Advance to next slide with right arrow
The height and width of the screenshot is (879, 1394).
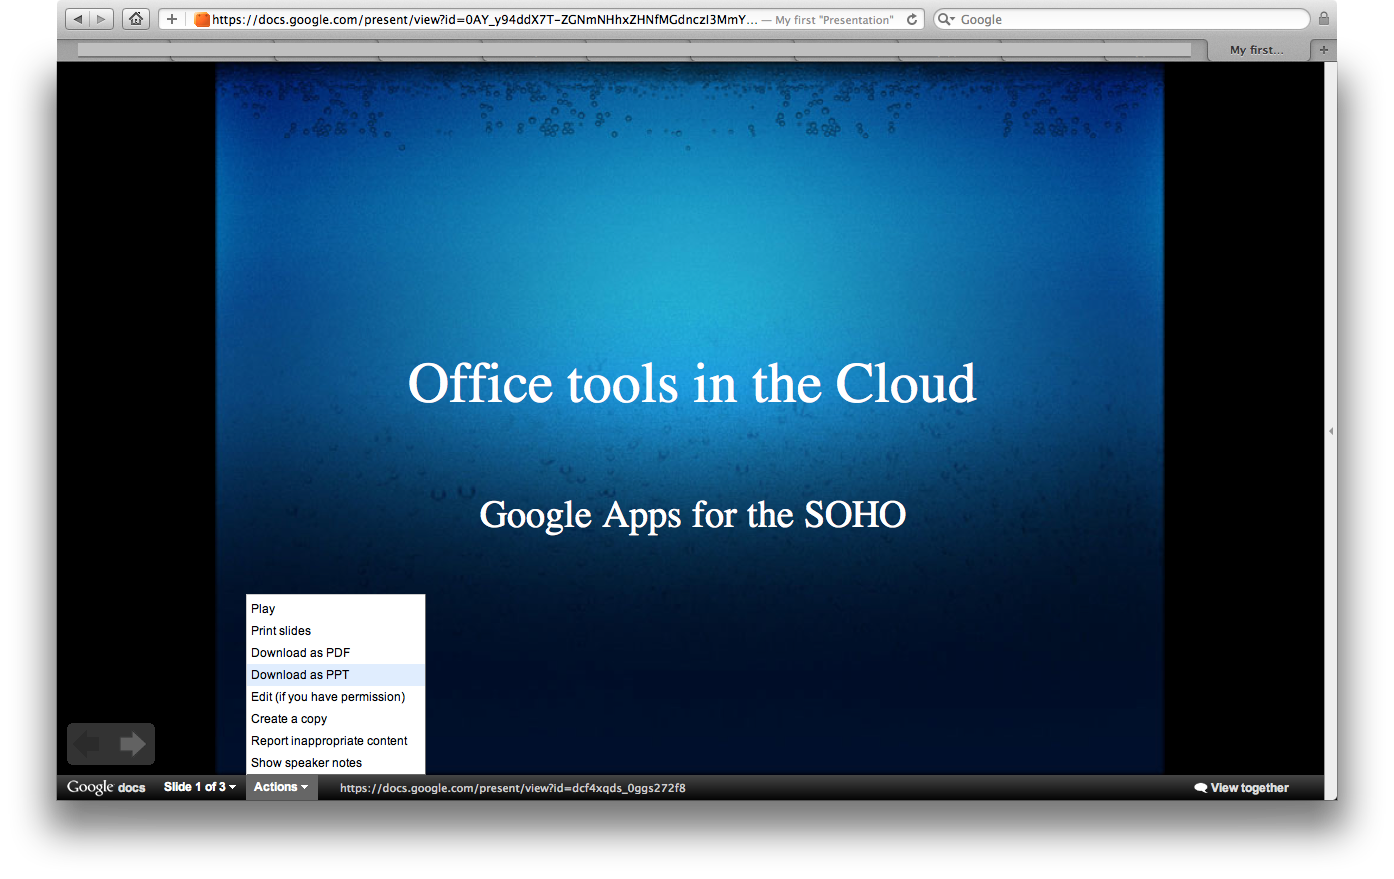[133, 744]
